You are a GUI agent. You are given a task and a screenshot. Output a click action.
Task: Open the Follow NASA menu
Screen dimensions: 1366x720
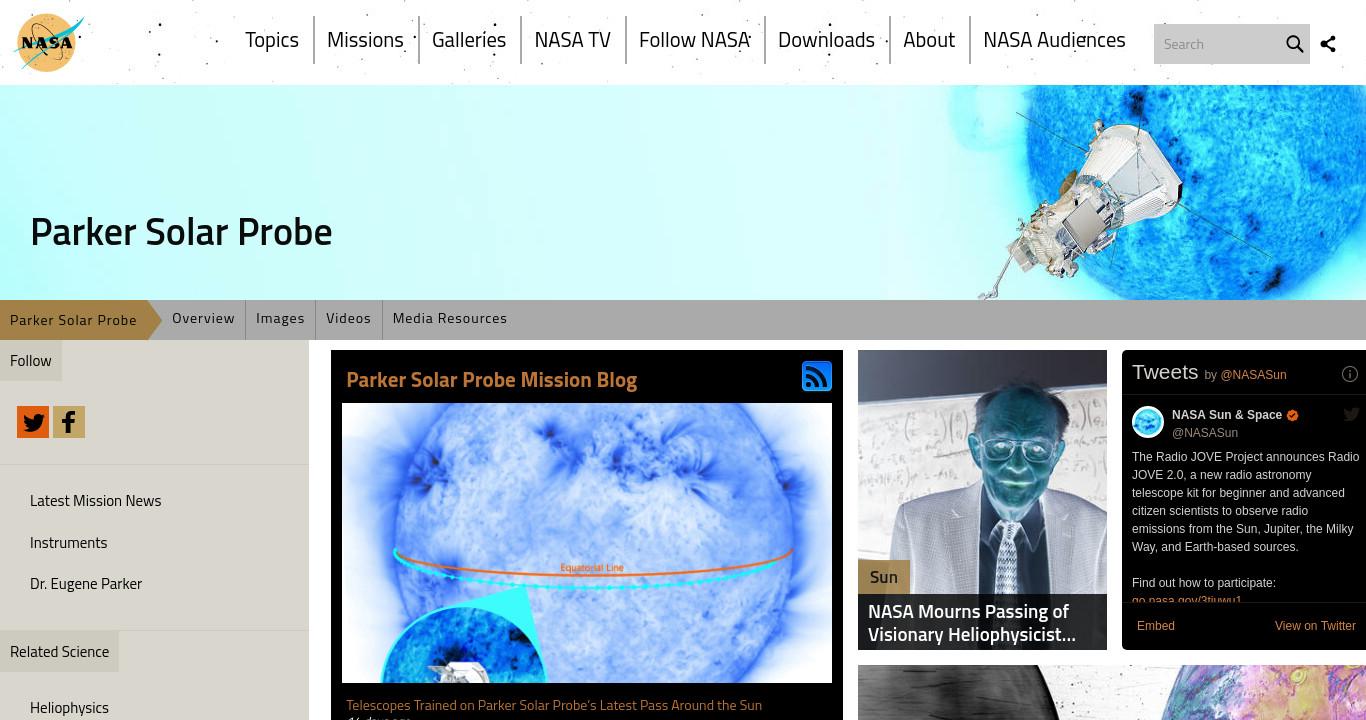[x=694, y=40]
